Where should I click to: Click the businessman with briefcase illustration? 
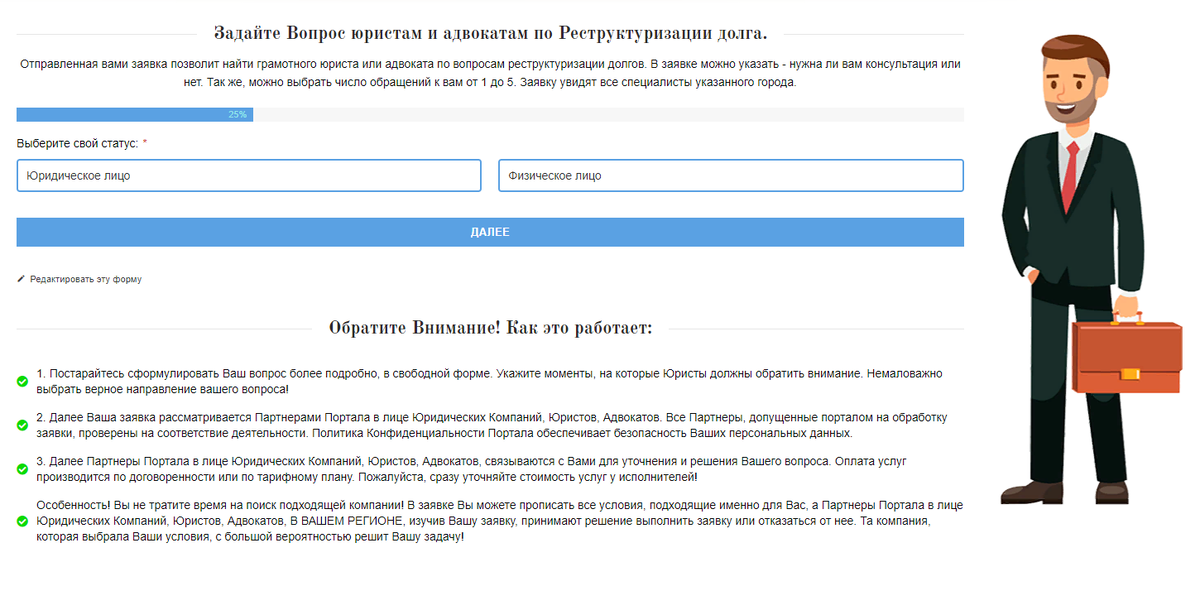coord(1091,268)
